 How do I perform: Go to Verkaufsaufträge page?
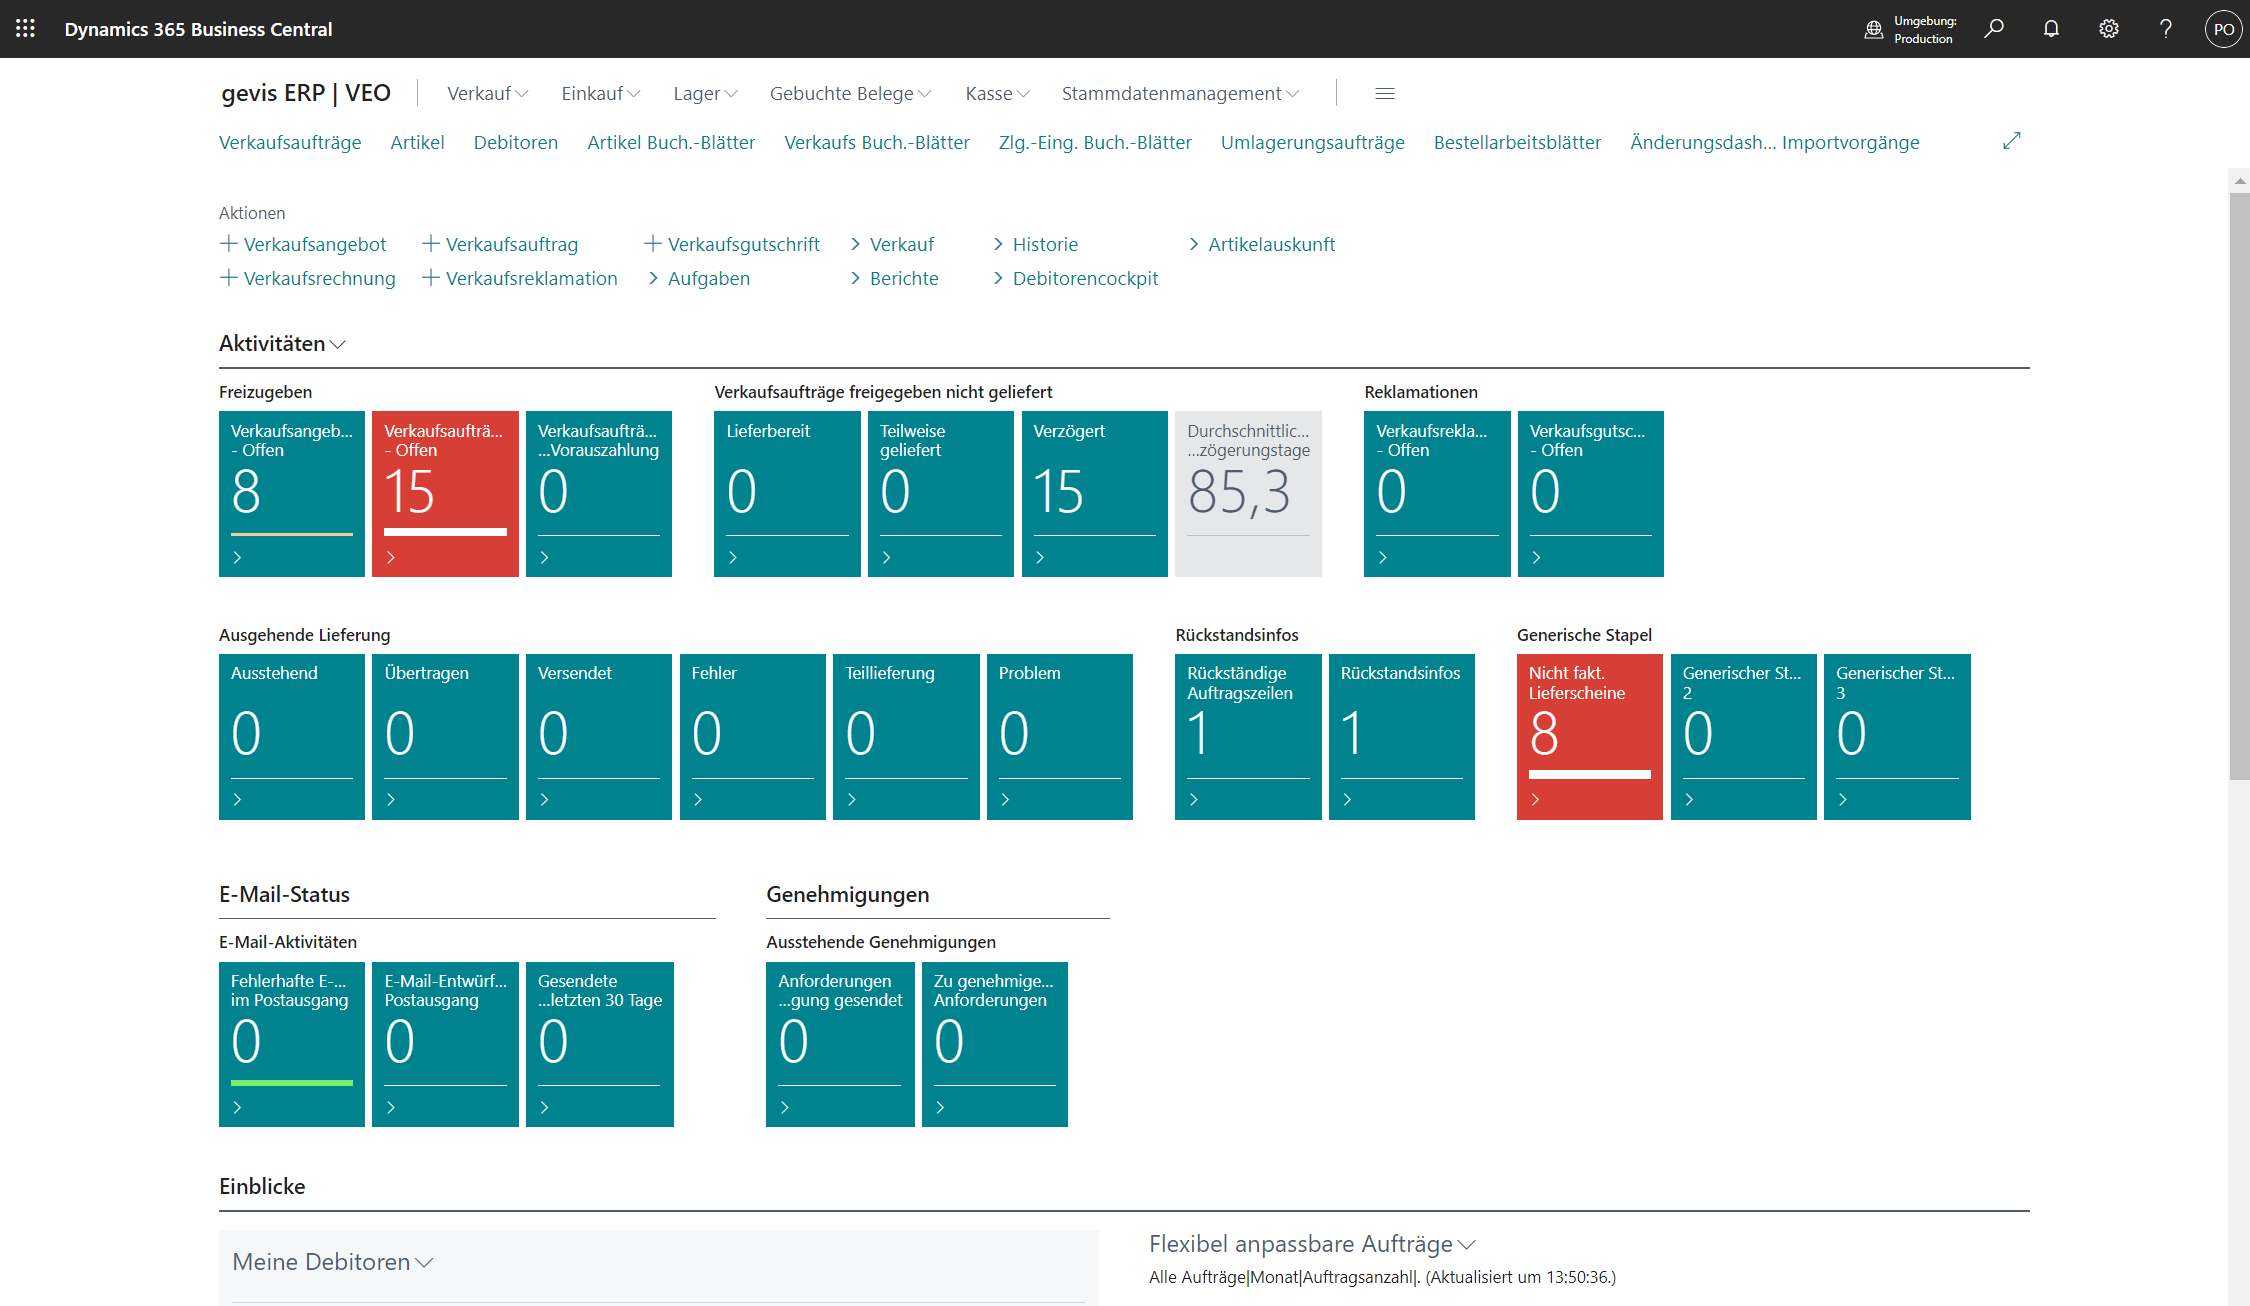[290, 142]
